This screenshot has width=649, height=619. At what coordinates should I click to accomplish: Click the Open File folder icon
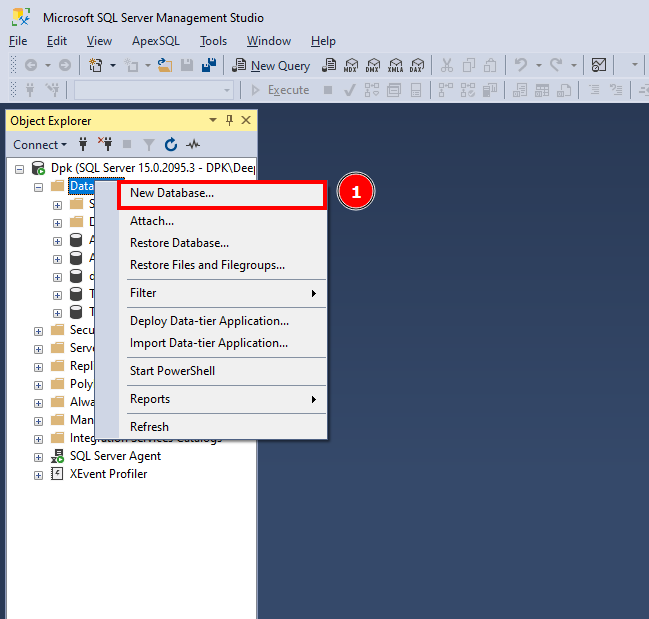tap(165, 65)
